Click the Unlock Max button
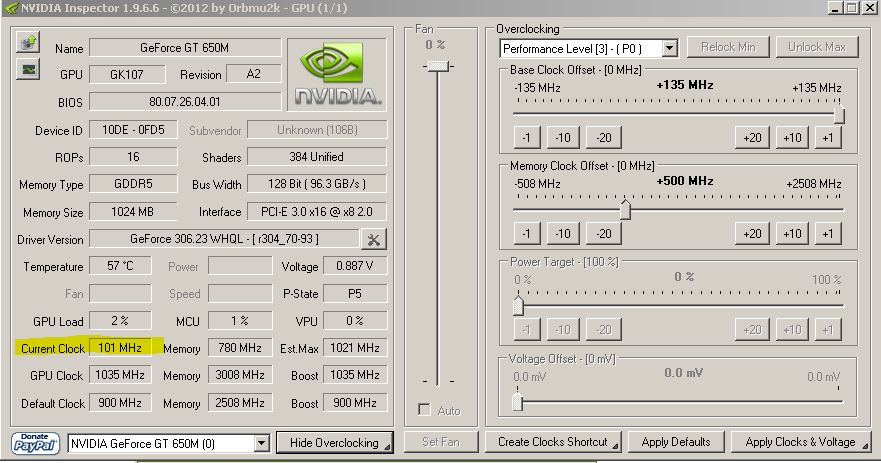Viewport: 881px width, 463px height. [817, 47]
